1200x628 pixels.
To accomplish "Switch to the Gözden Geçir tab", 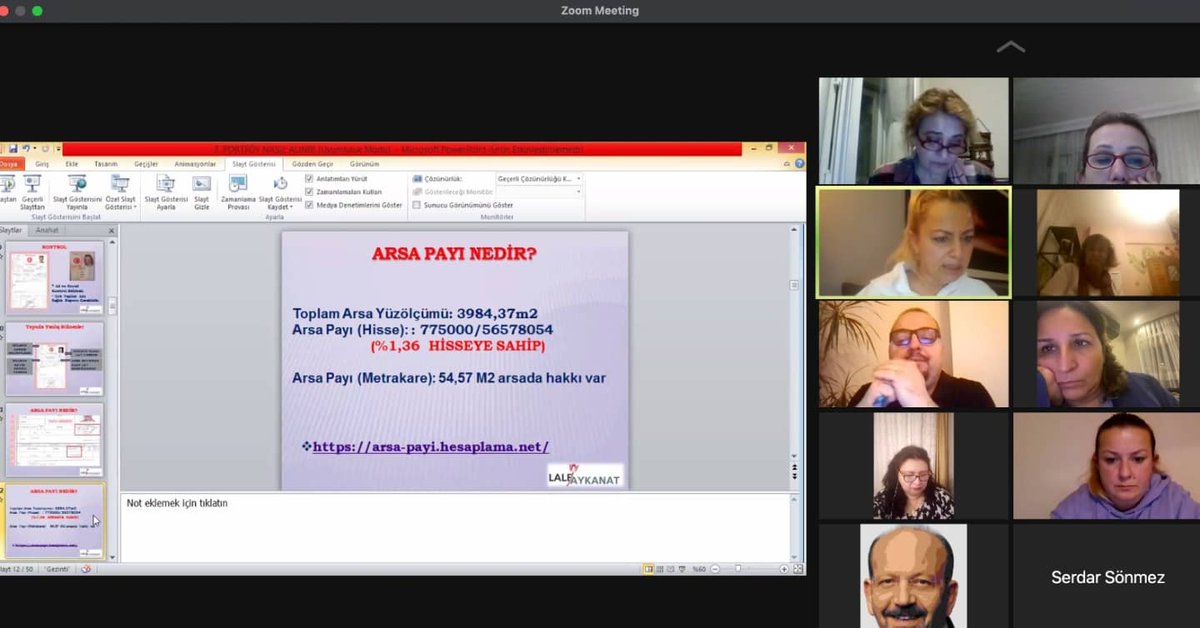I will pyautogui.click(x=313, y=164).
